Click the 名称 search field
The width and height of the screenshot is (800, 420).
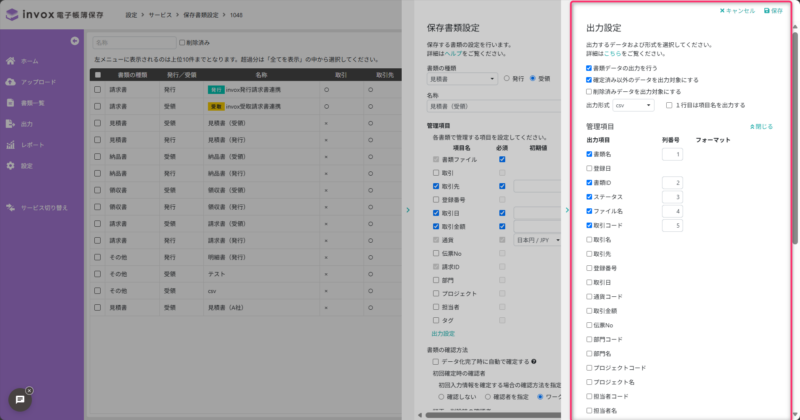[134, 43]
